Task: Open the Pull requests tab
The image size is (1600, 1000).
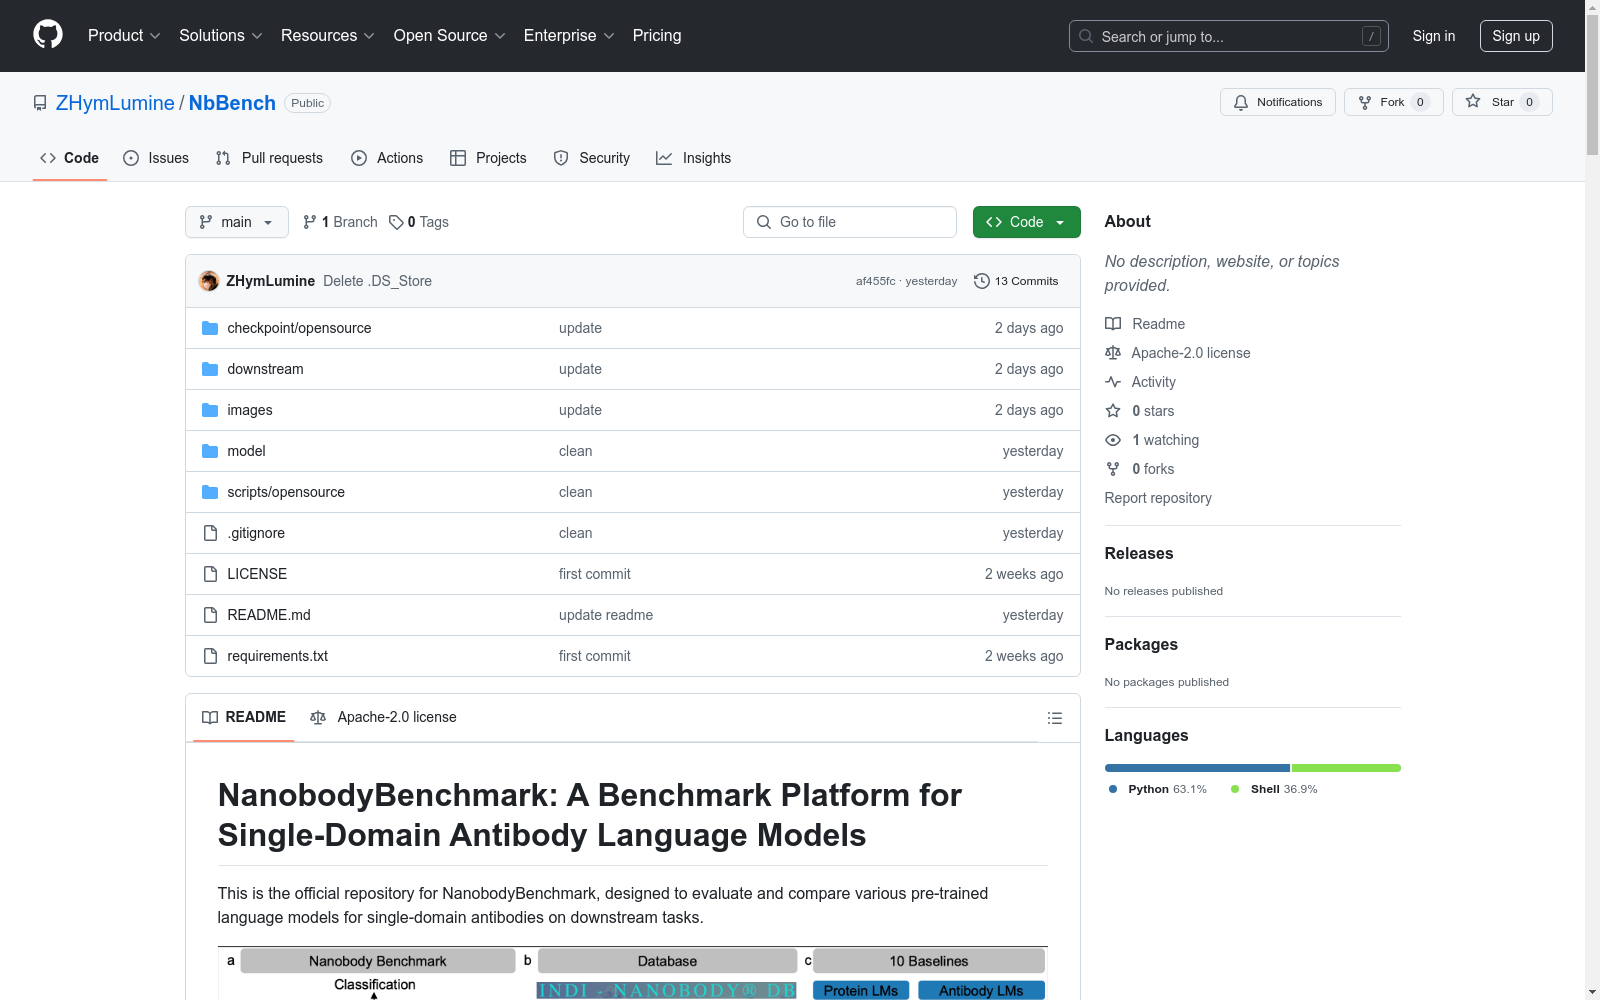Action: 269,158
